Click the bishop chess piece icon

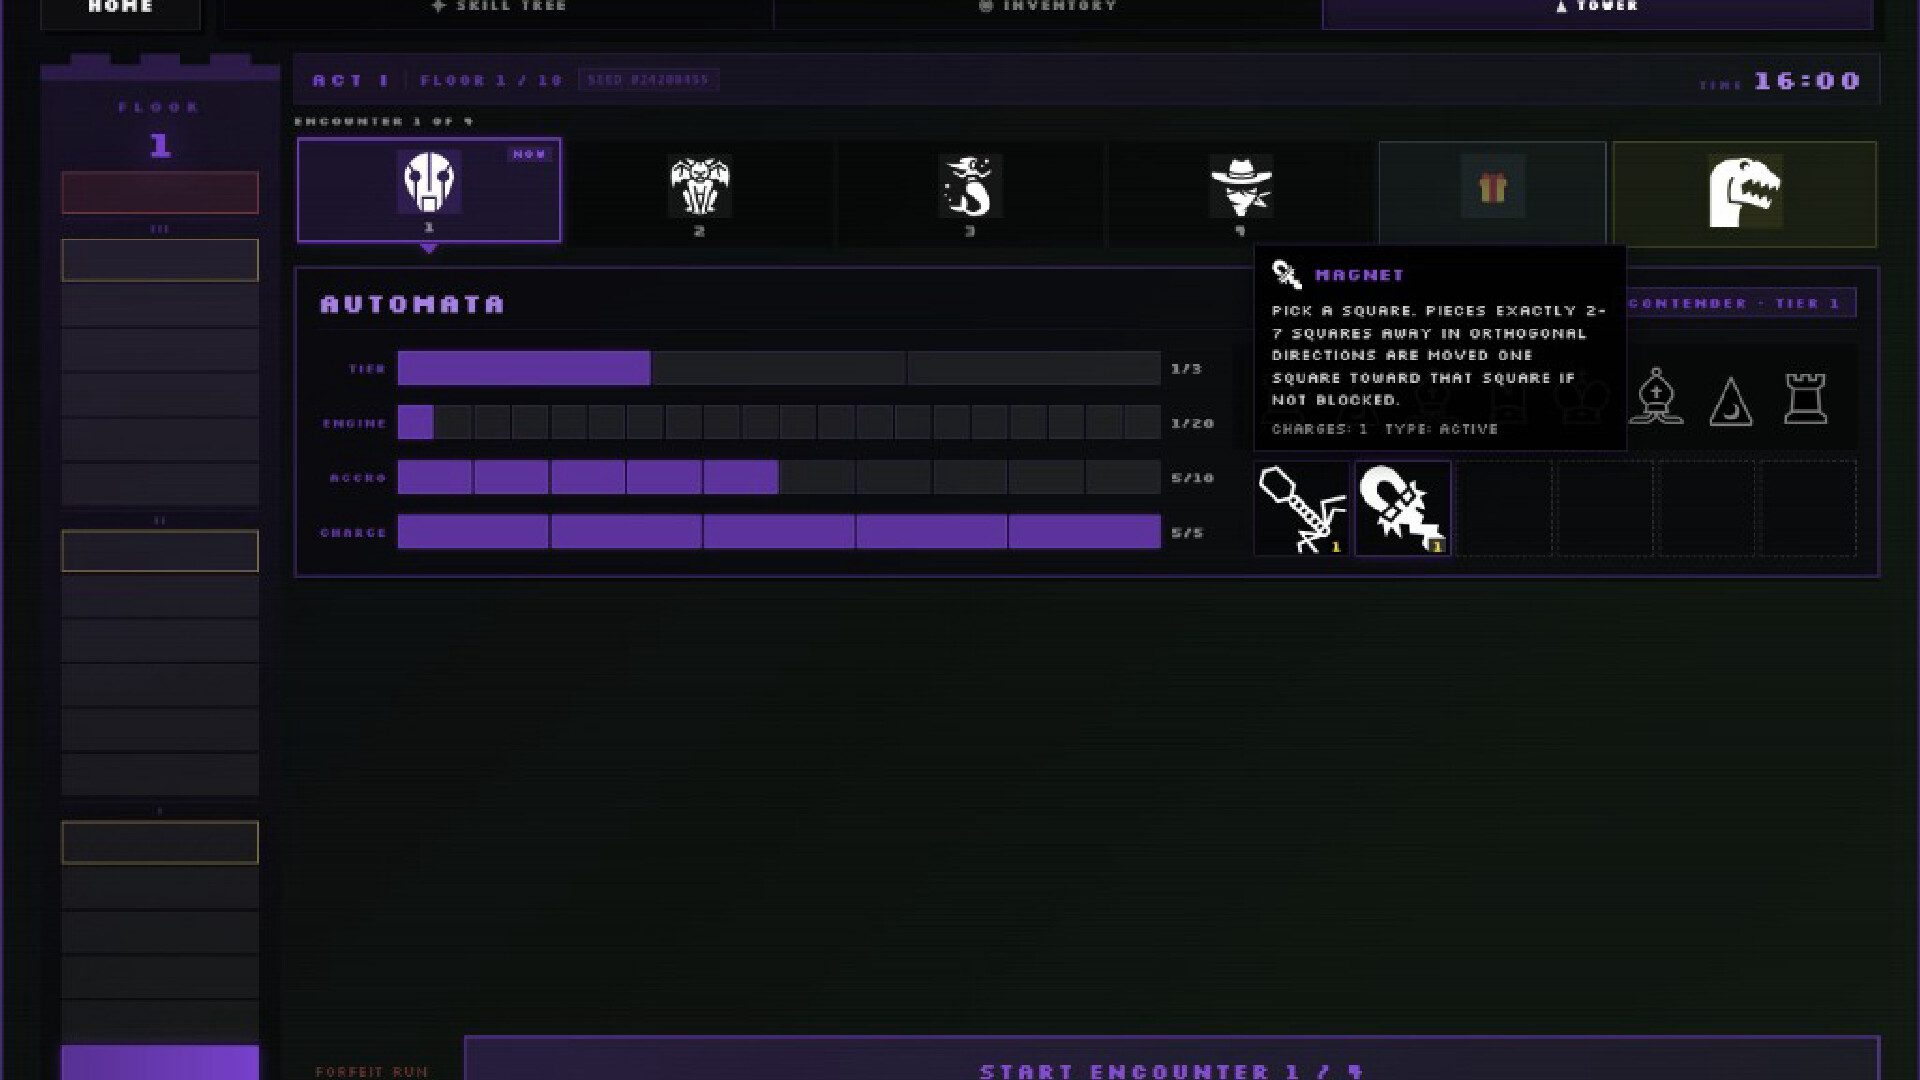click(x=1656, y=397)
